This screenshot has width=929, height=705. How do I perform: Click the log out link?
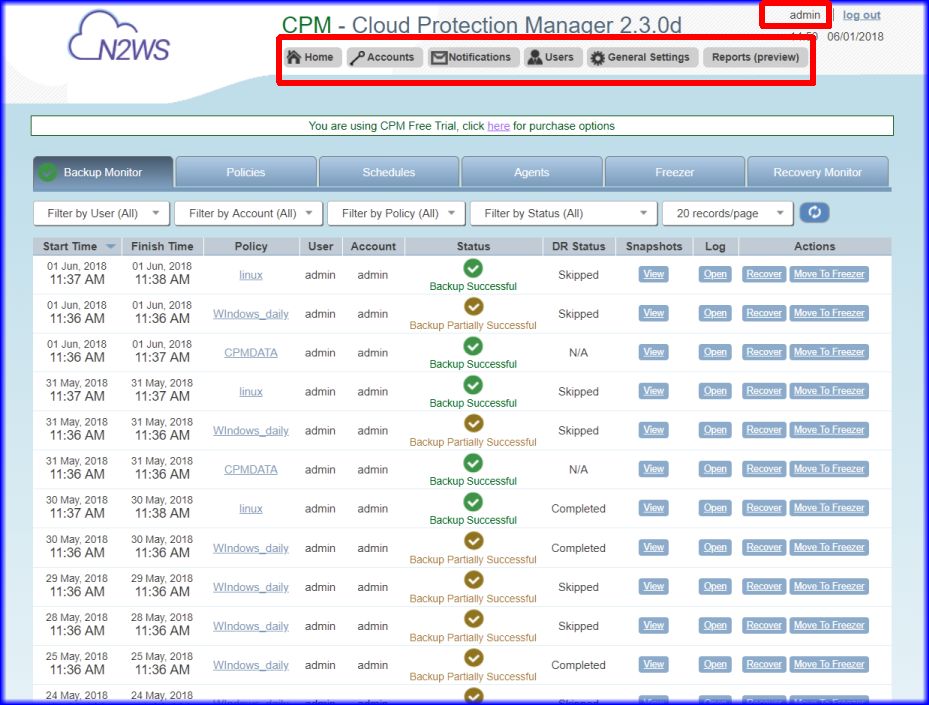861,15
